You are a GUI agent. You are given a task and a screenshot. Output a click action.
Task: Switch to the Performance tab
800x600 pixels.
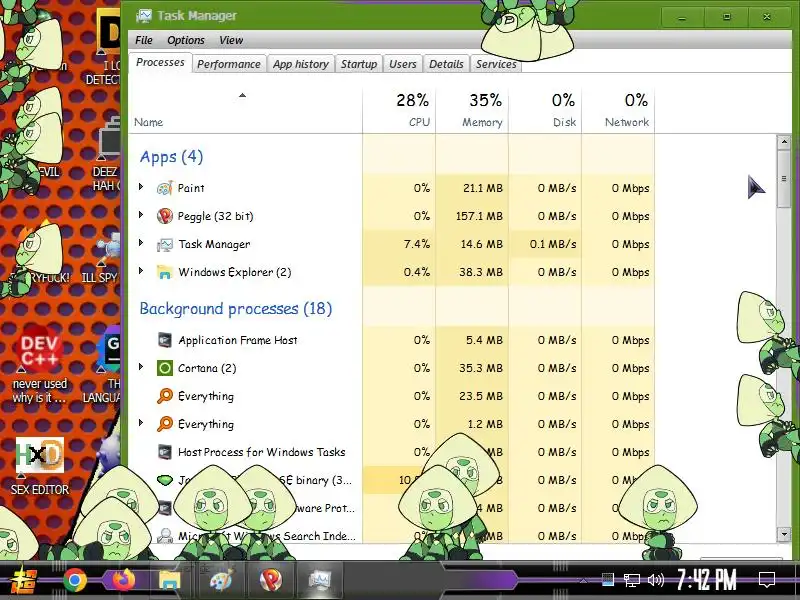pos(229,64)
